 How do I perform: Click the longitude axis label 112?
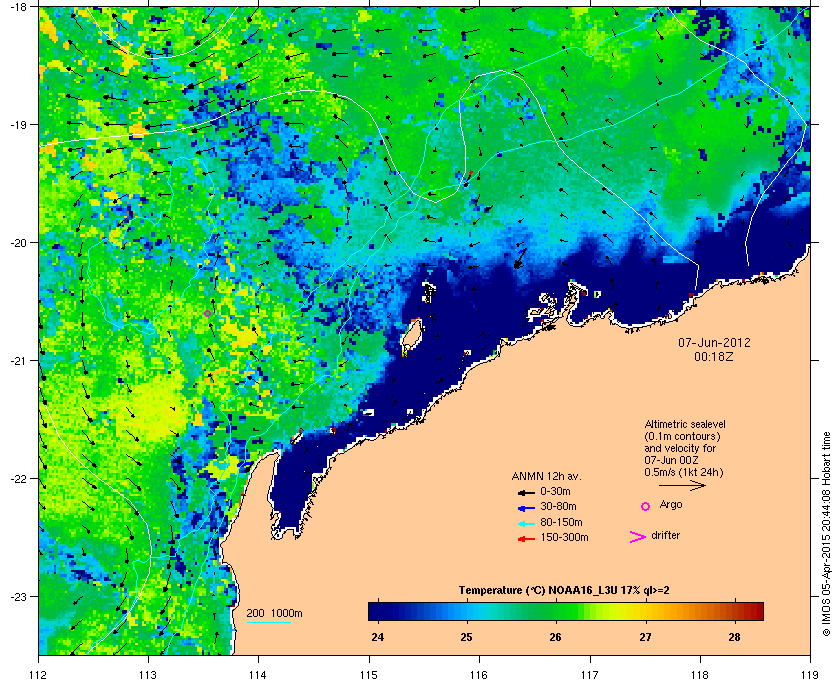[39, 675]
